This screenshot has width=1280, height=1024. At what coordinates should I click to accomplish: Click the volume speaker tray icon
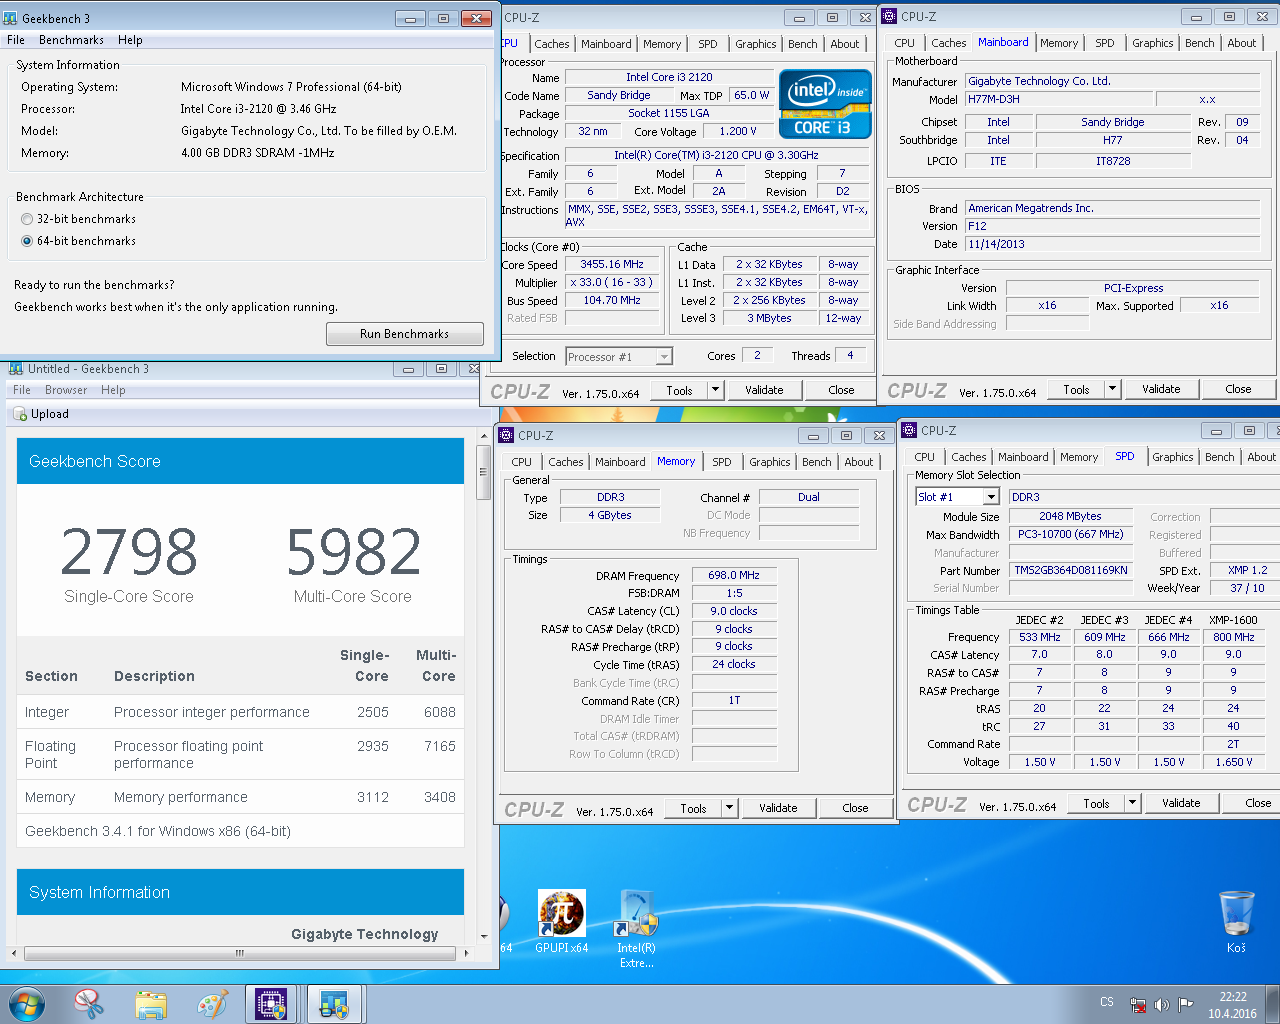click(x=1161, y=1004)
